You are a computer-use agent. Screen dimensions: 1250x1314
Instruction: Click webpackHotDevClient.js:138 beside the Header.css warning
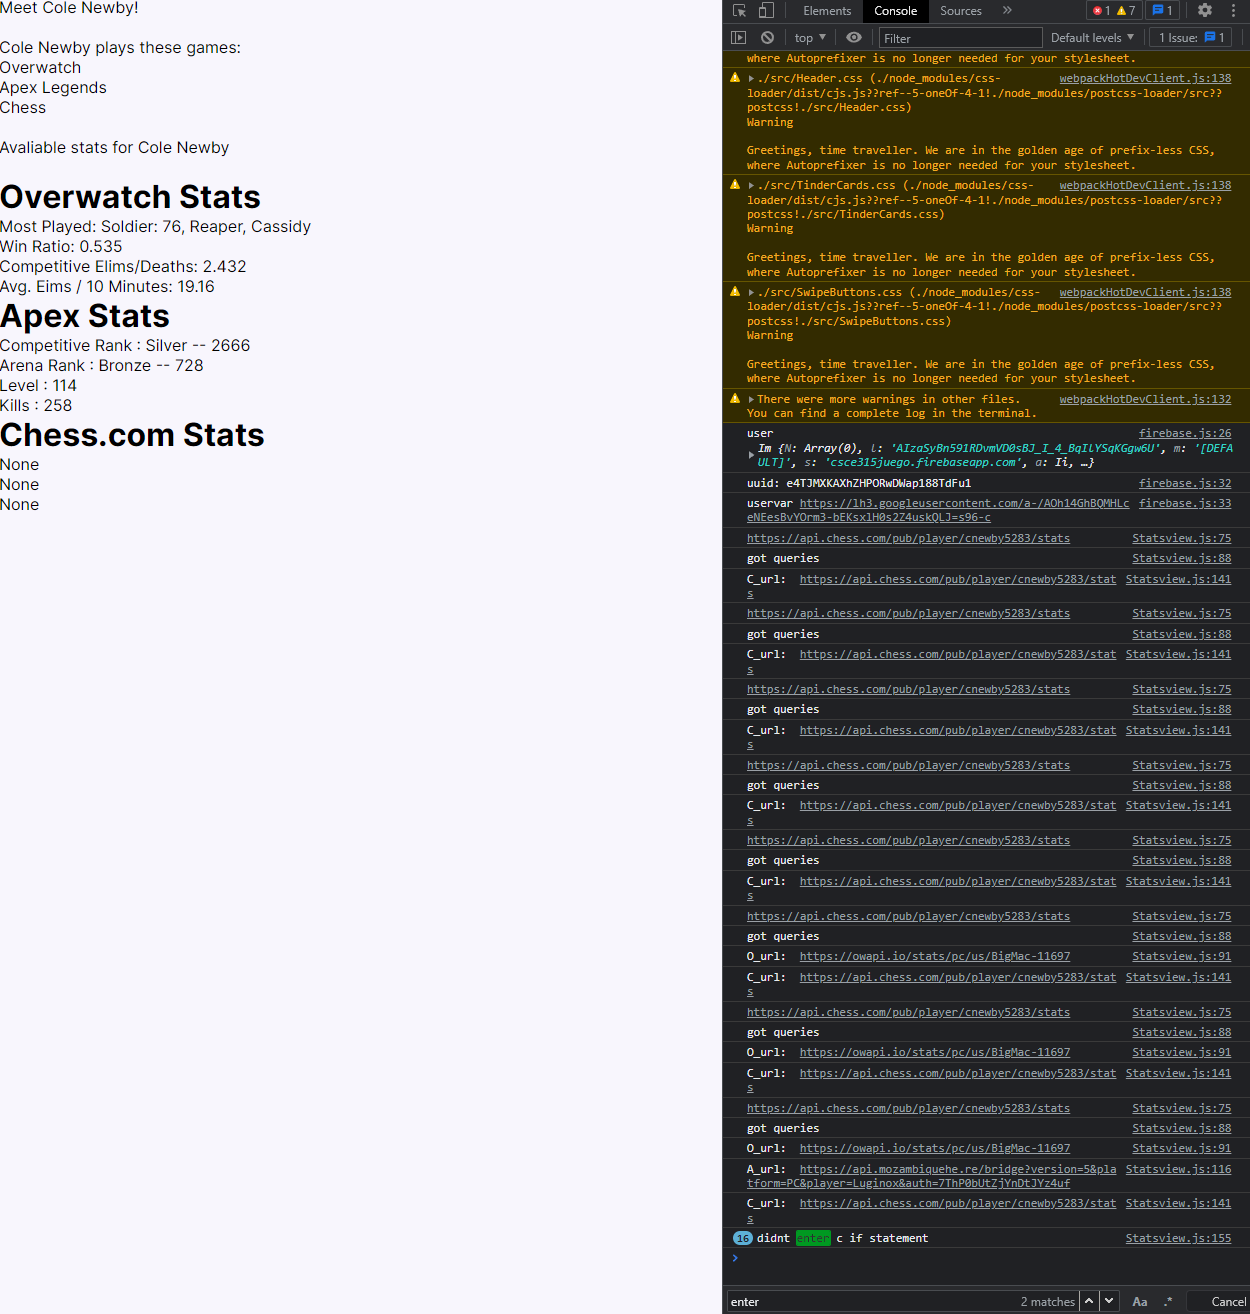1146,79
